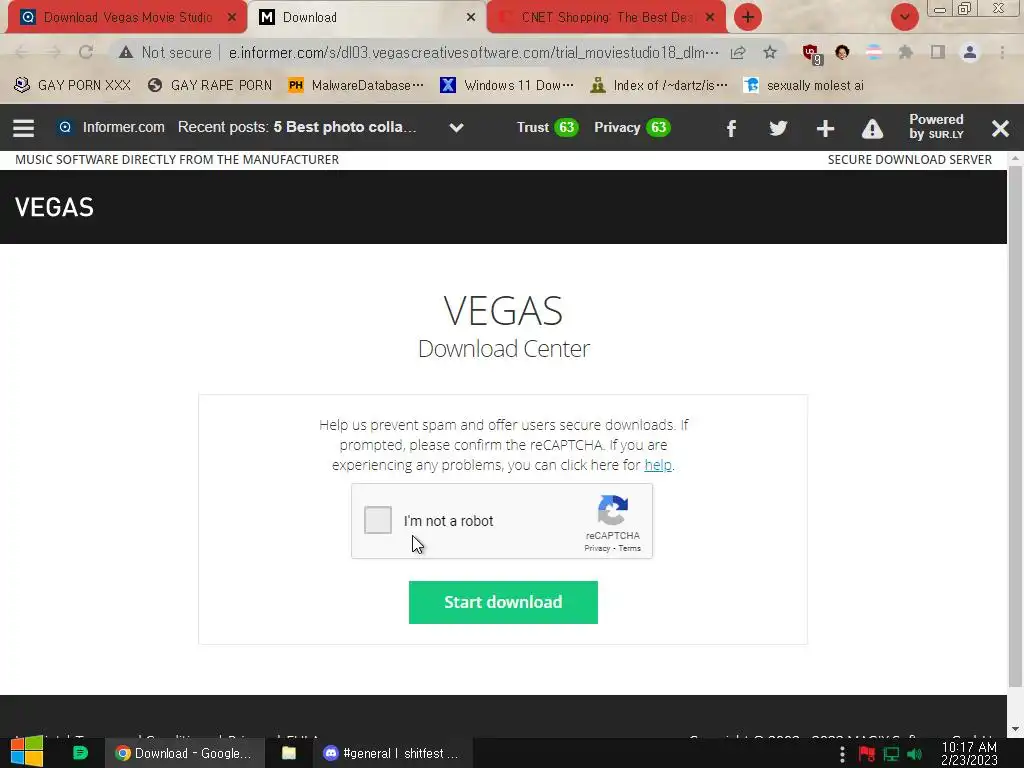Open the Index of /~dartz/is bookmark

click(658, 85)
